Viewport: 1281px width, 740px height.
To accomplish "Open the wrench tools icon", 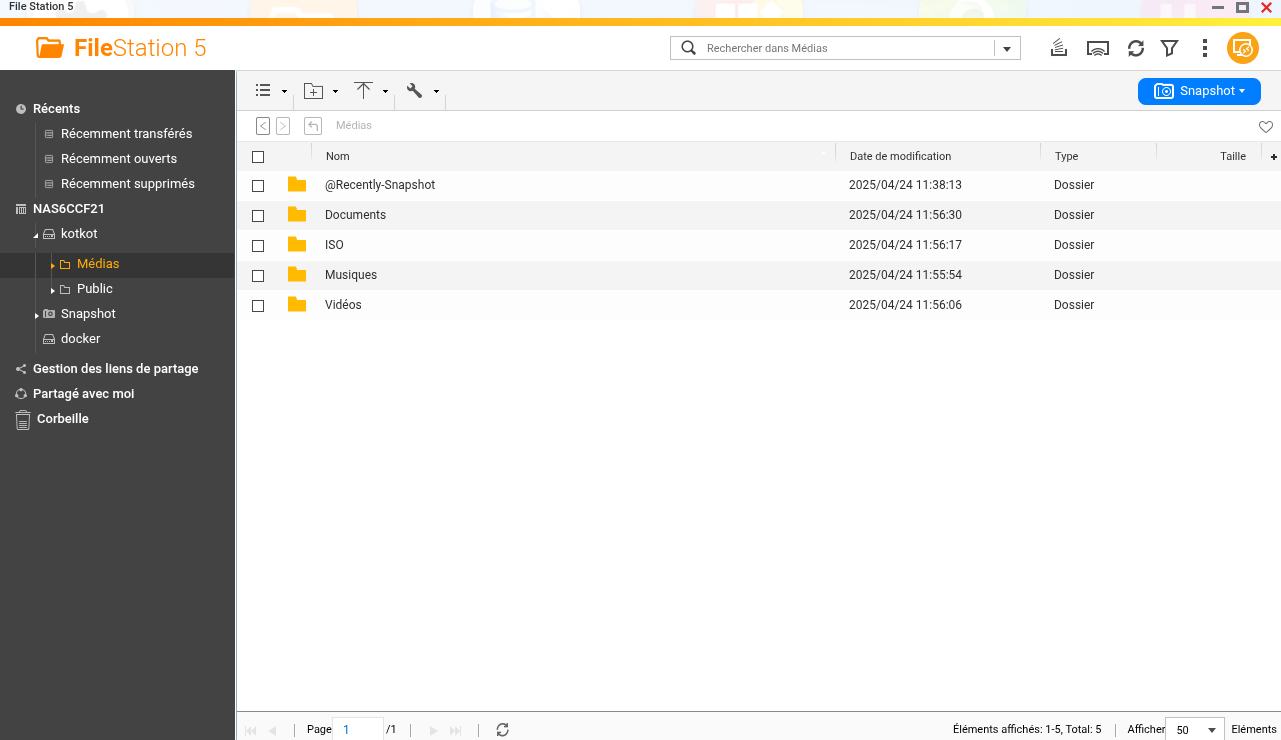I will point(414,90).
